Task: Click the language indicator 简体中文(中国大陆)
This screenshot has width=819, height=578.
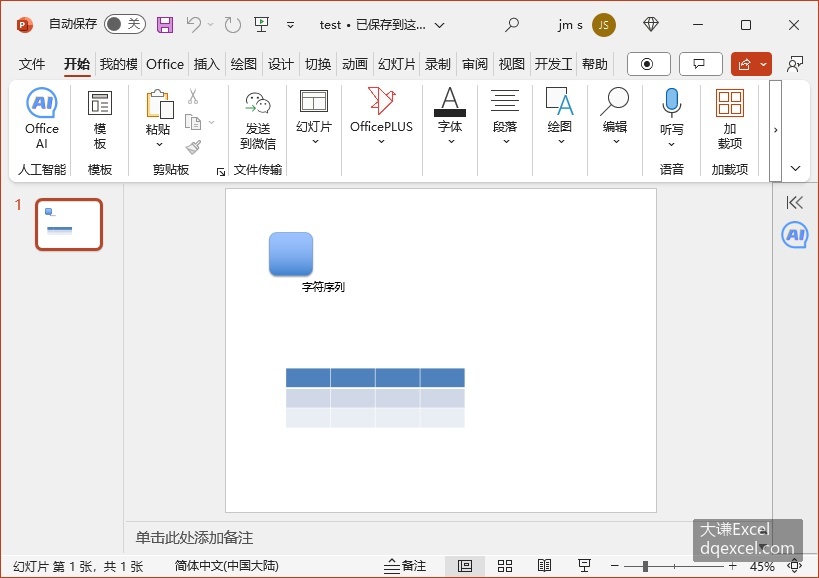Action: click(227, 566)
